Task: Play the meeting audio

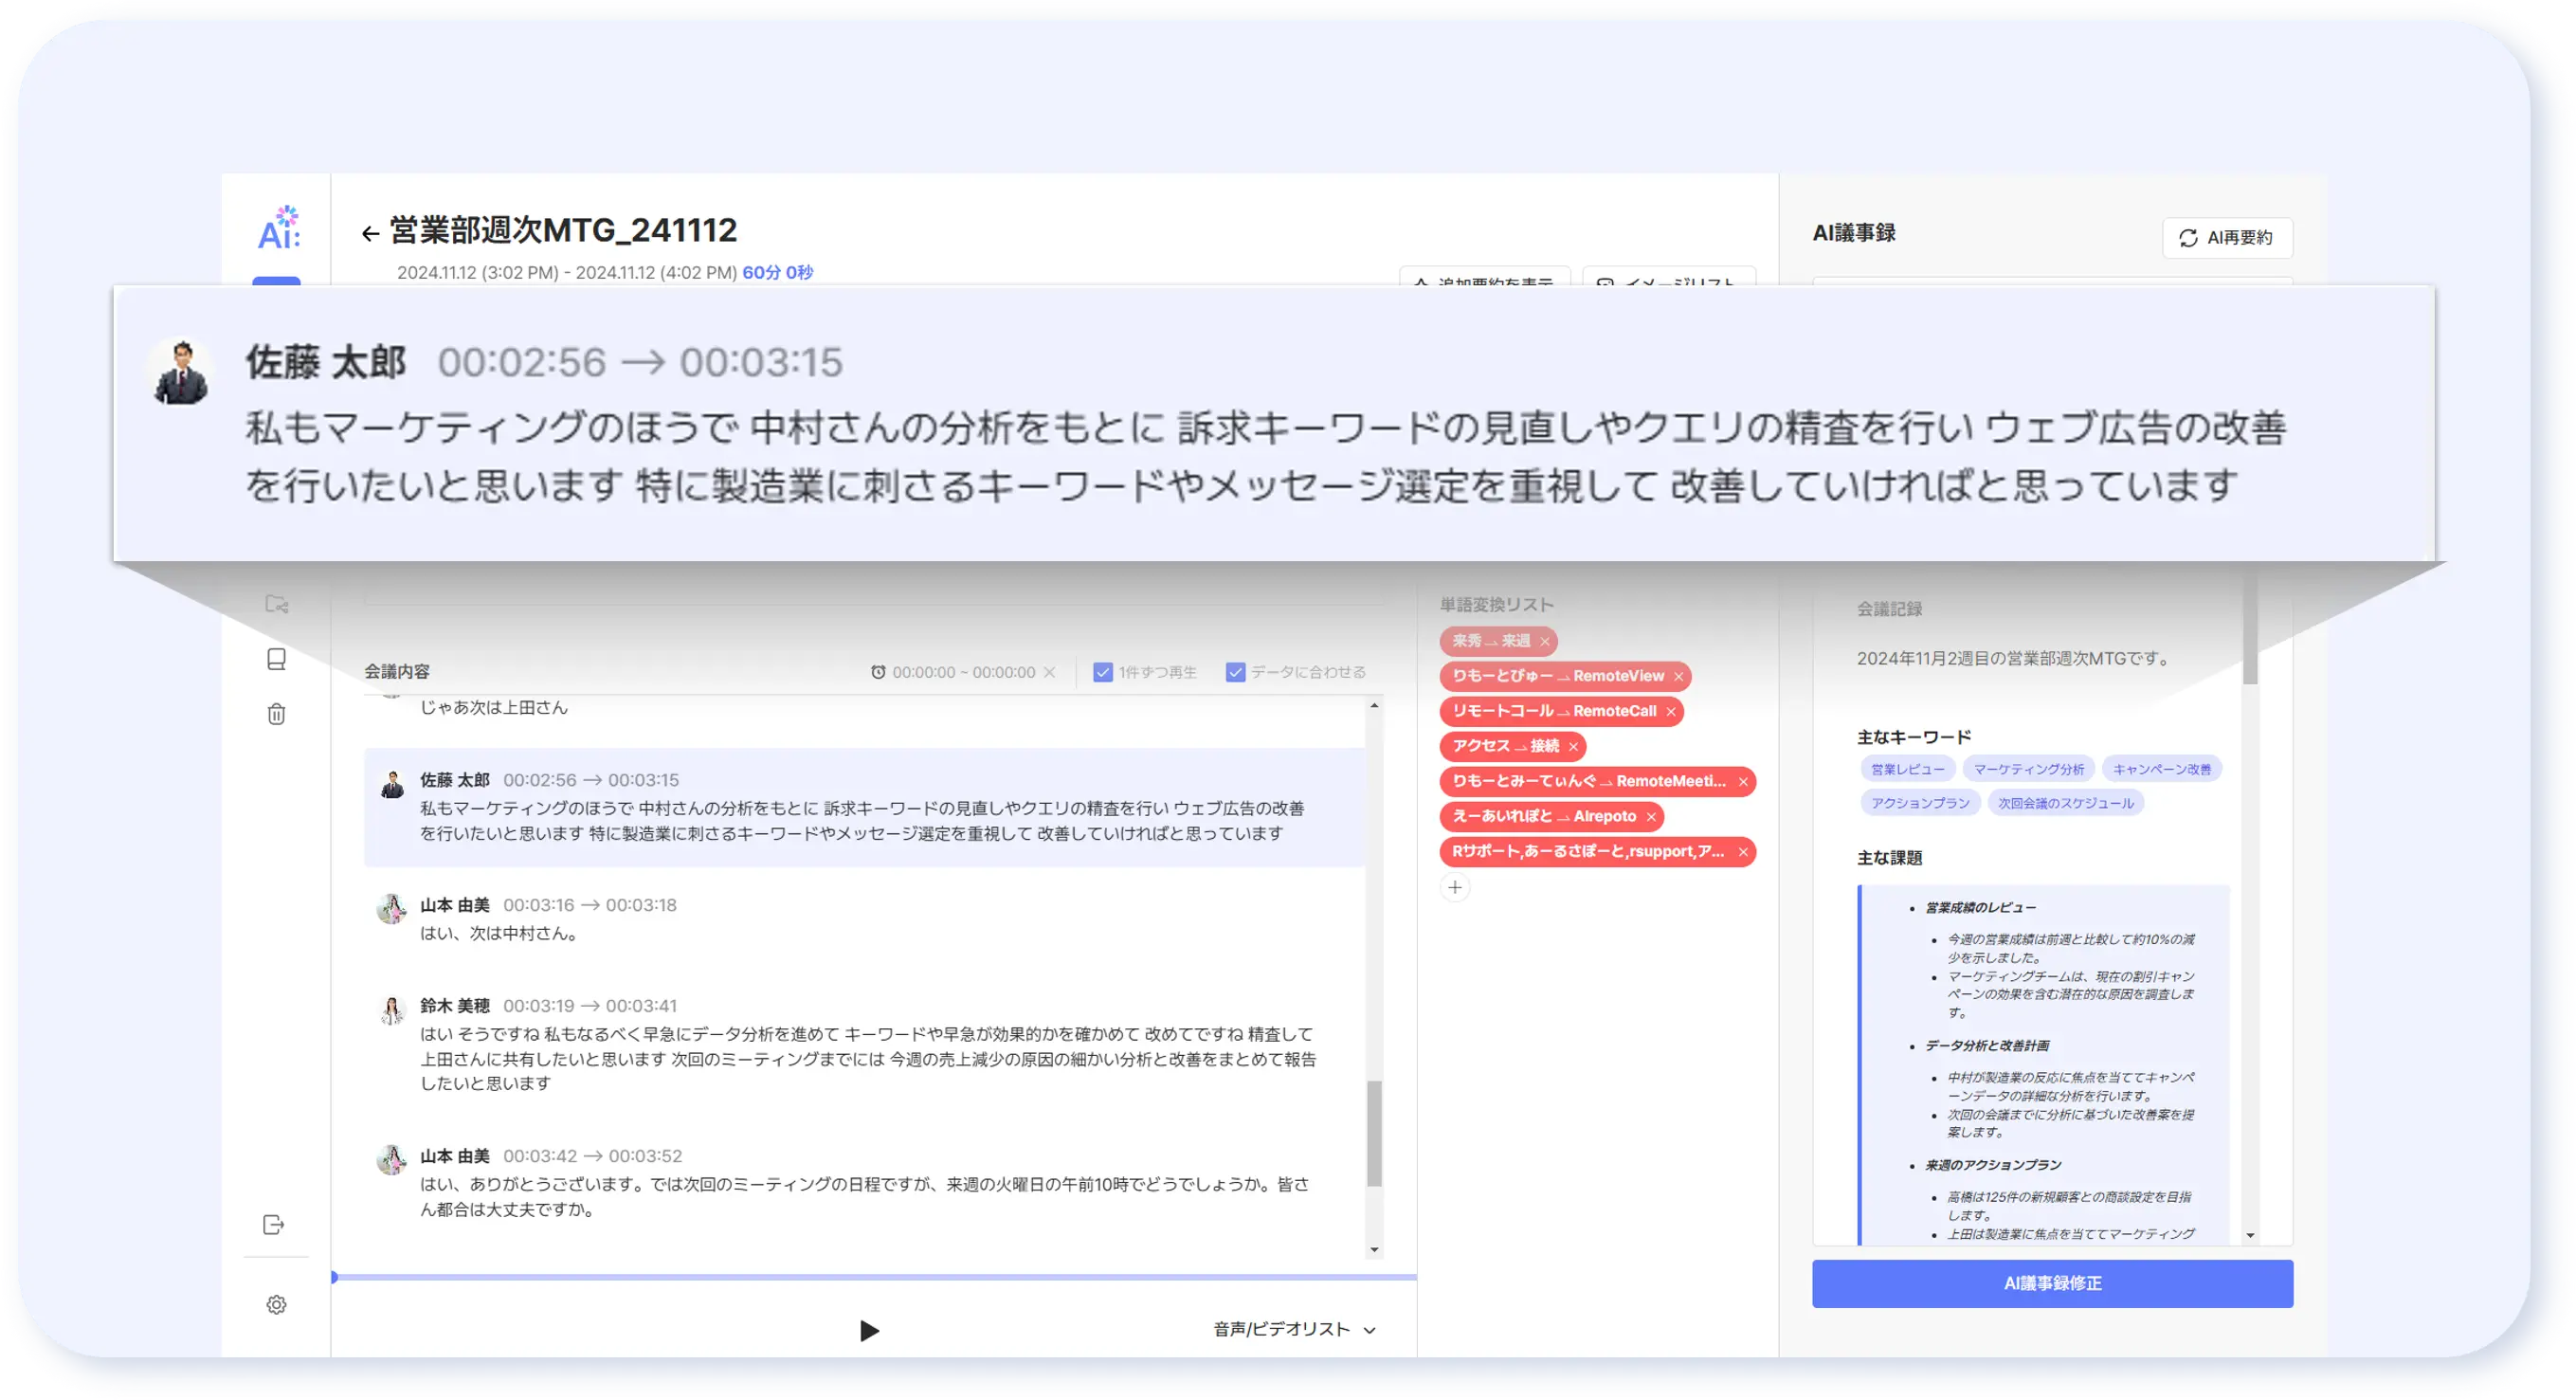Action: [869, 1330]
